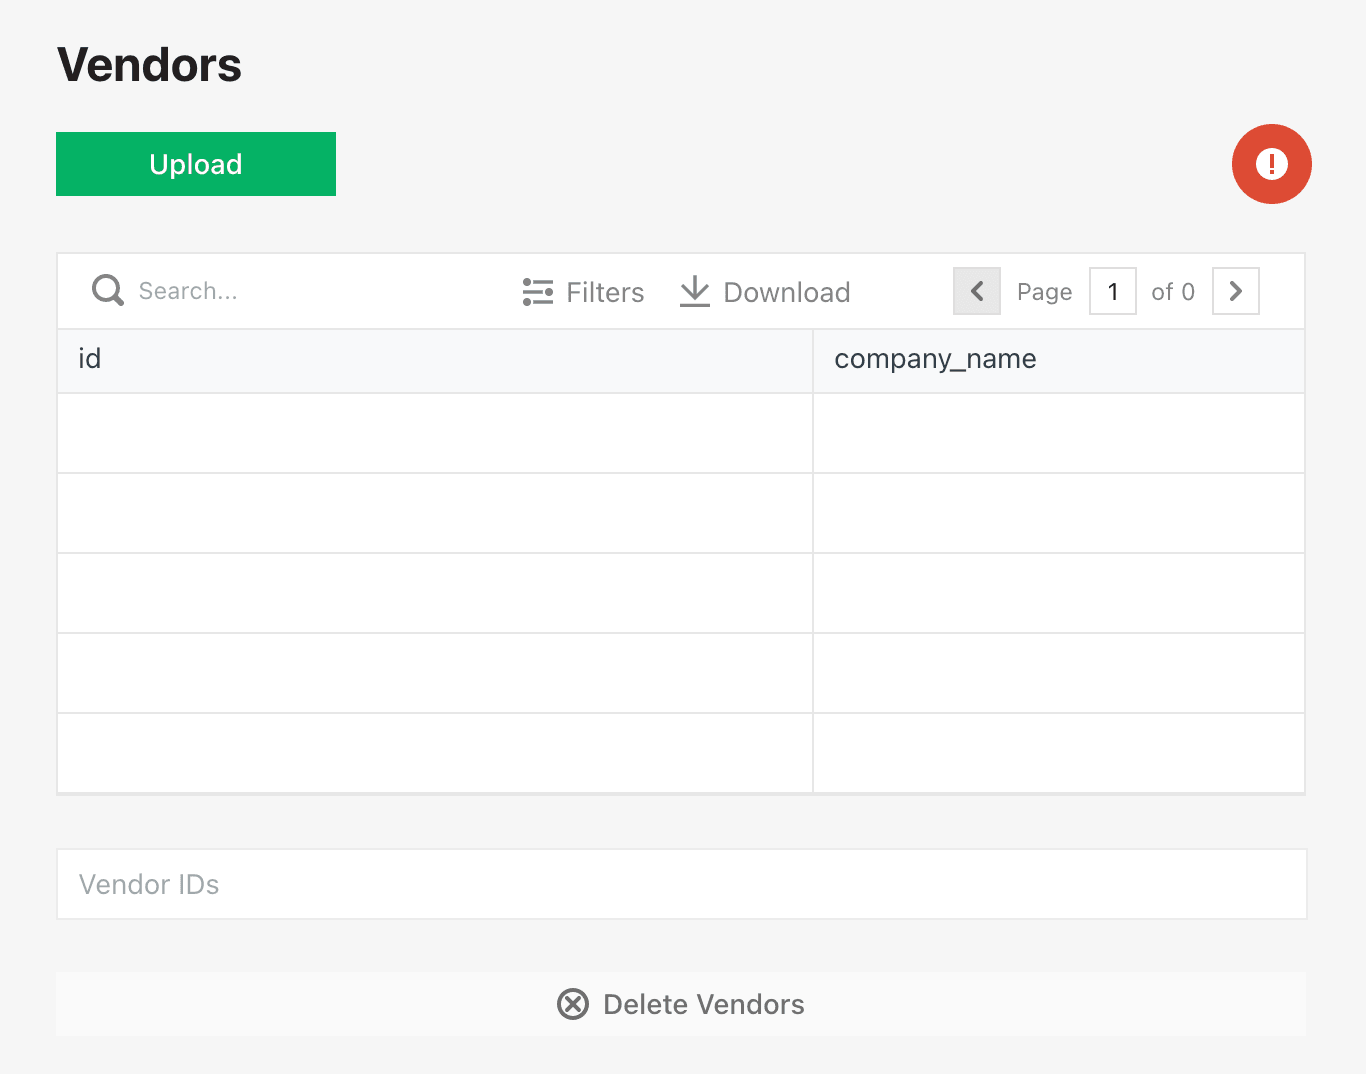Go to next table page

tap(1235, 291)
